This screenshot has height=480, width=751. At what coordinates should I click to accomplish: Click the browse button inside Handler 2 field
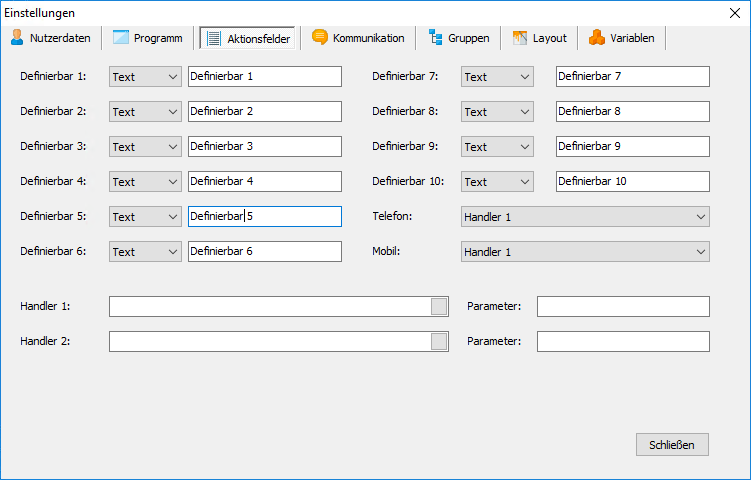(439, 342)
